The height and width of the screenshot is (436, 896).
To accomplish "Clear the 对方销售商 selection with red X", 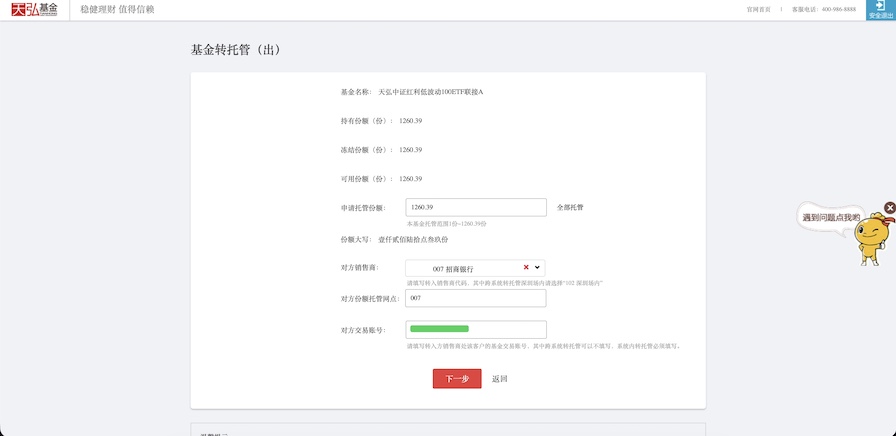I will 526,268.
